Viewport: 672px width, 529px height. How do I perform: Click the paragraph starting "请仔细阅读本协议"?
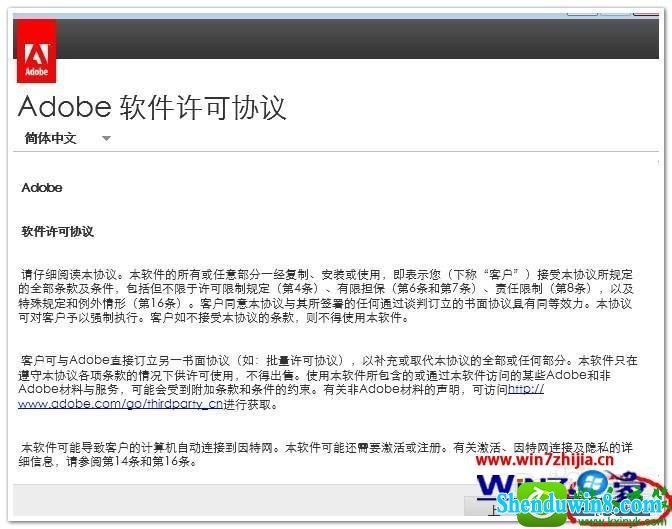(x=327, y=296)
